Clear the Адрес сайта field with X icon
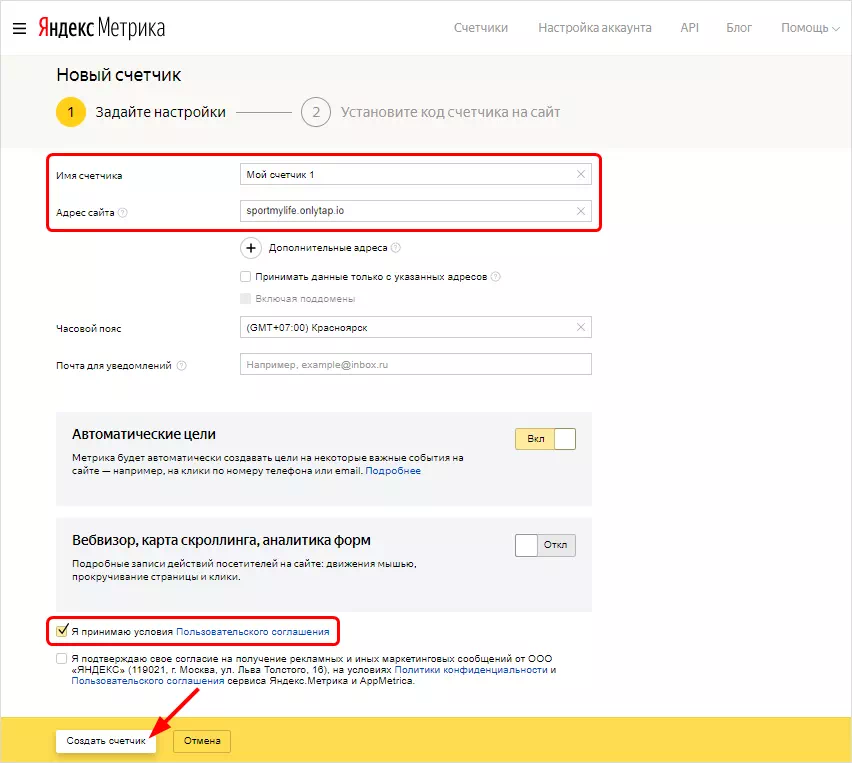This screenshot has width=852, height=763. (x=581, y=211)
